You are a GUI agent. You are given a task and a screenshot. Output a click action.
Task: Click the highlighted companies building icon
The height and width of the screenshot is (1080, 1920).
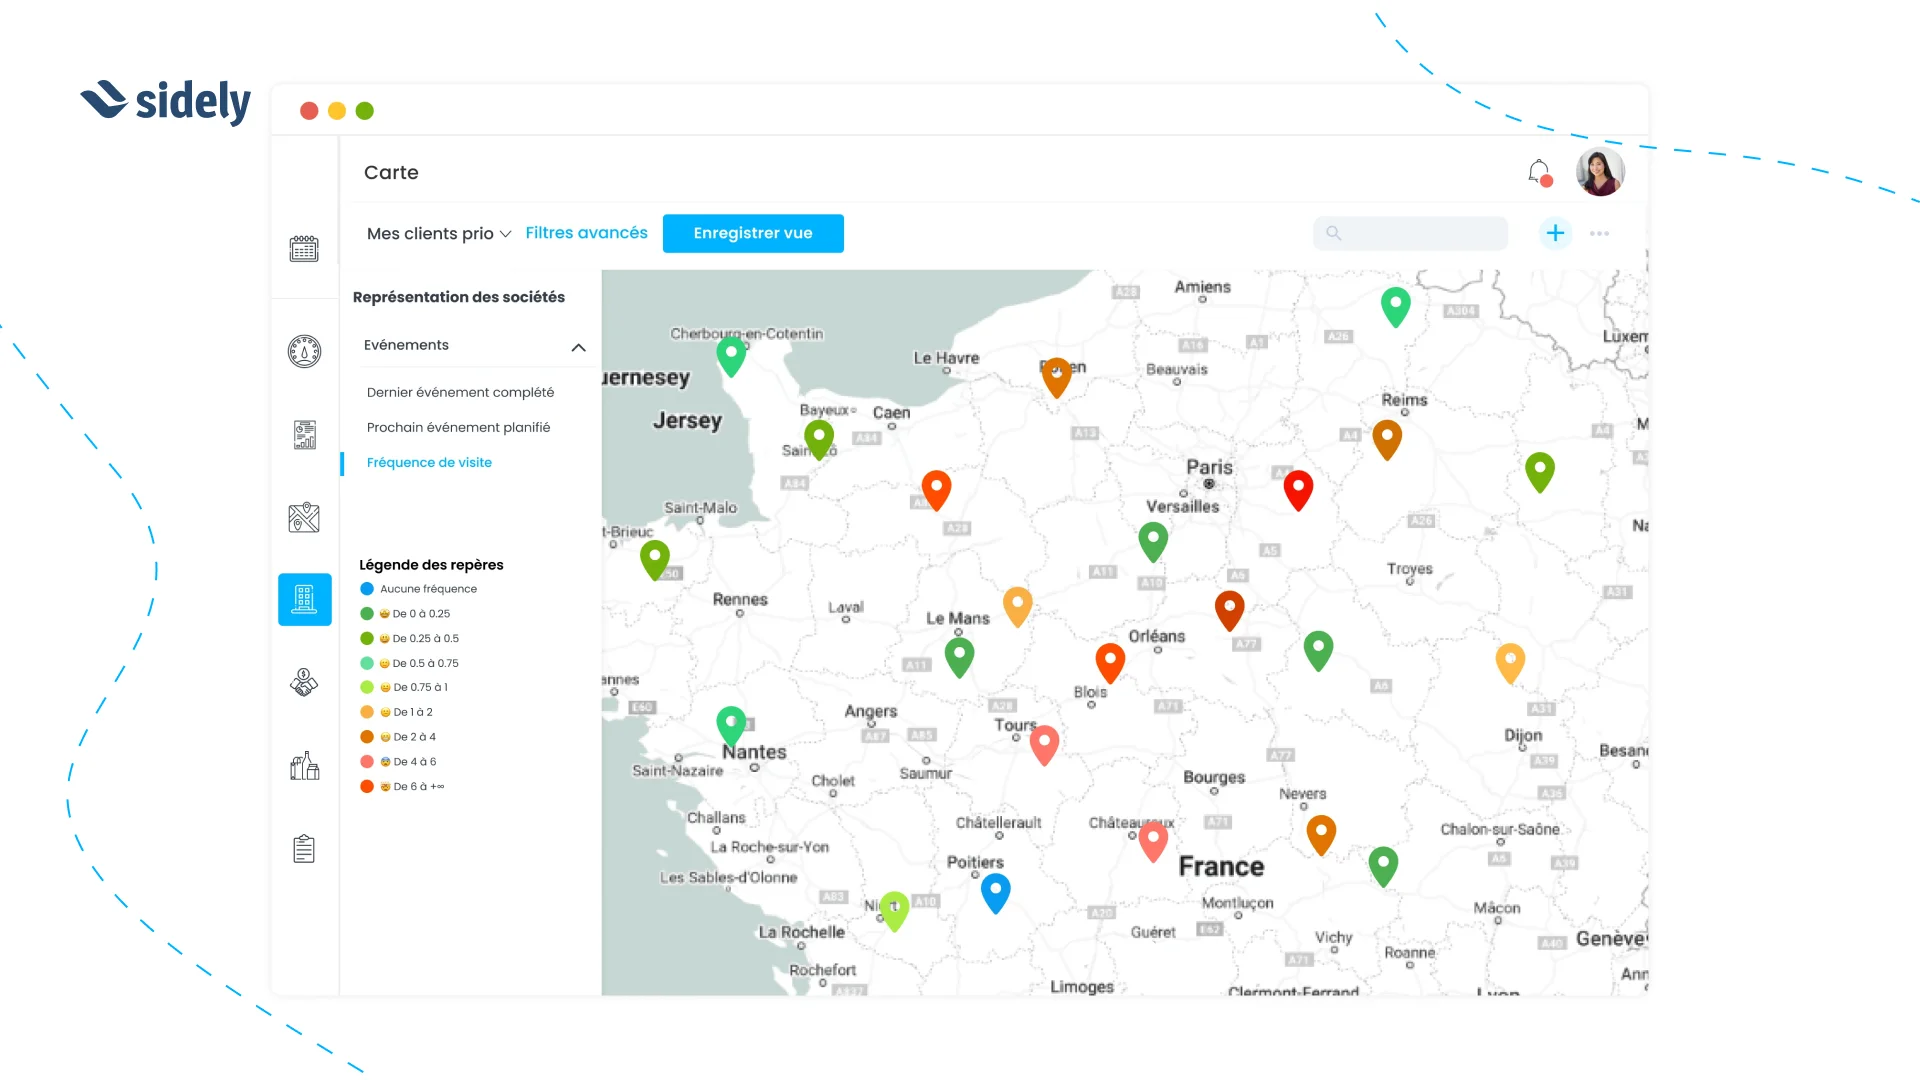coord(304,599)
